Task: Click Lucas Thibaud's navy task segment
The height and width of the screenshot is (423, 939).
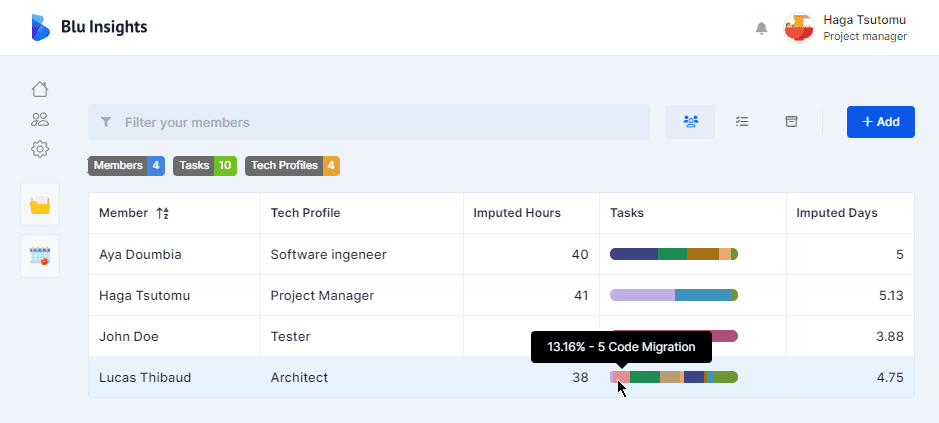Action: tap(694, 377)
